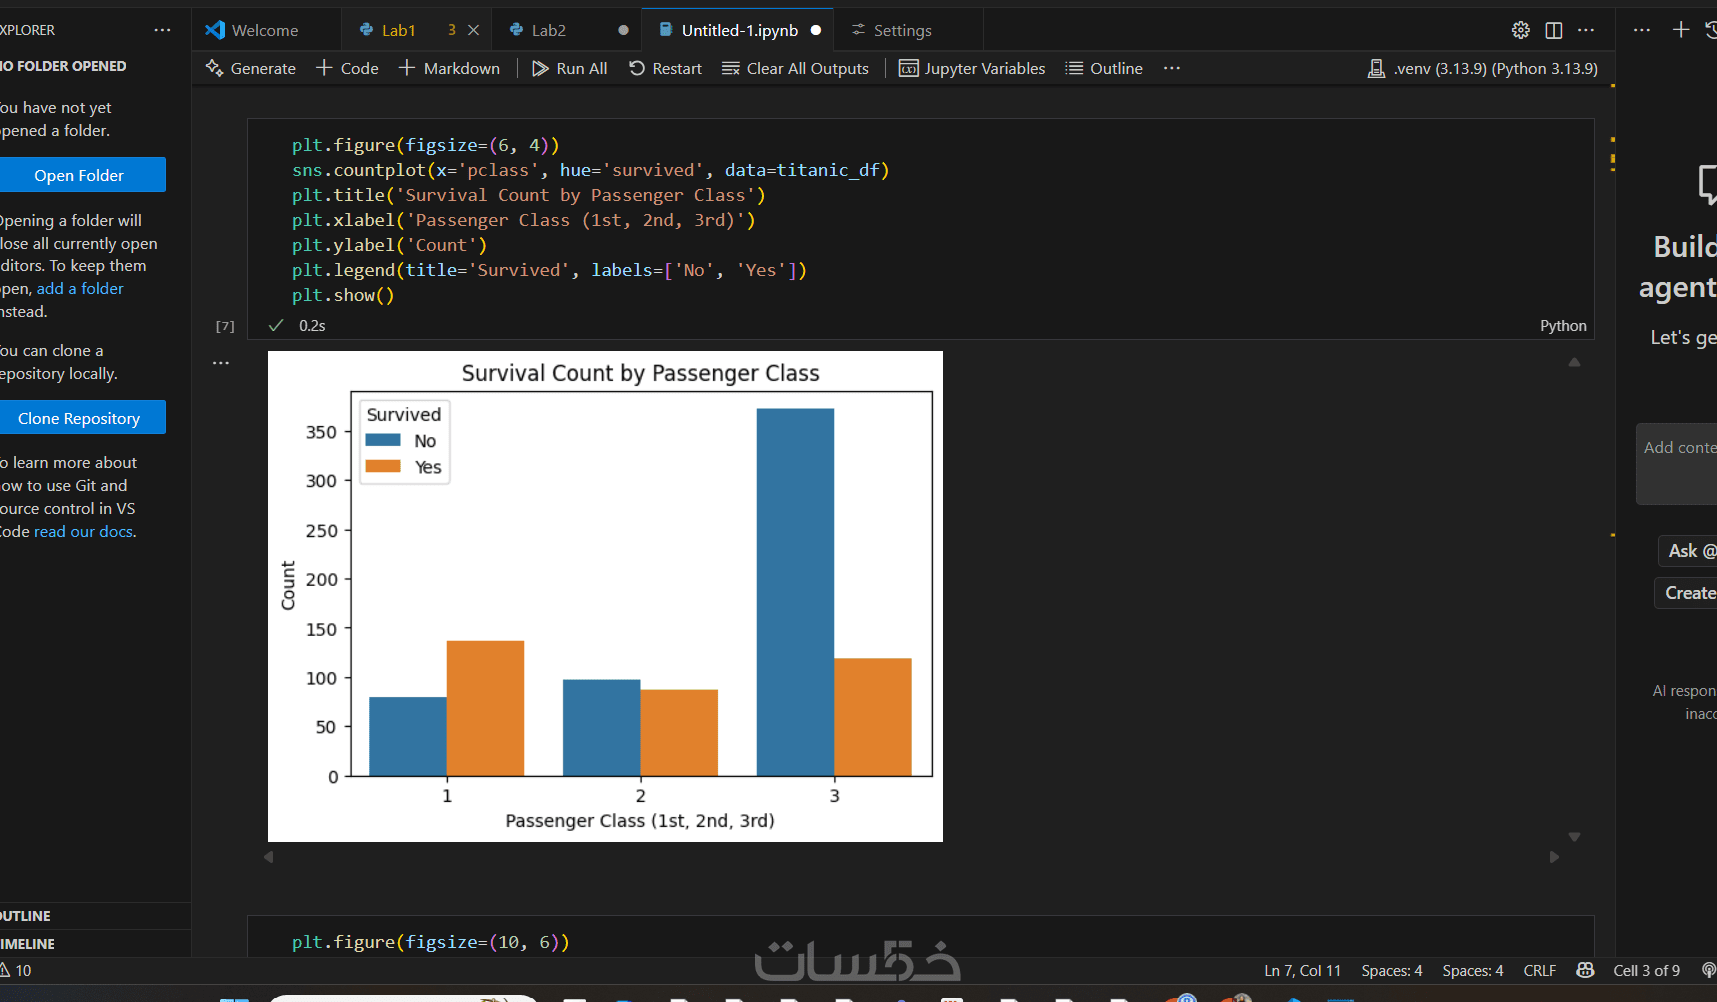Open more actions in the notebook toolbar
This screenshot has width=1717, height=1002.
coord(1172,68)
